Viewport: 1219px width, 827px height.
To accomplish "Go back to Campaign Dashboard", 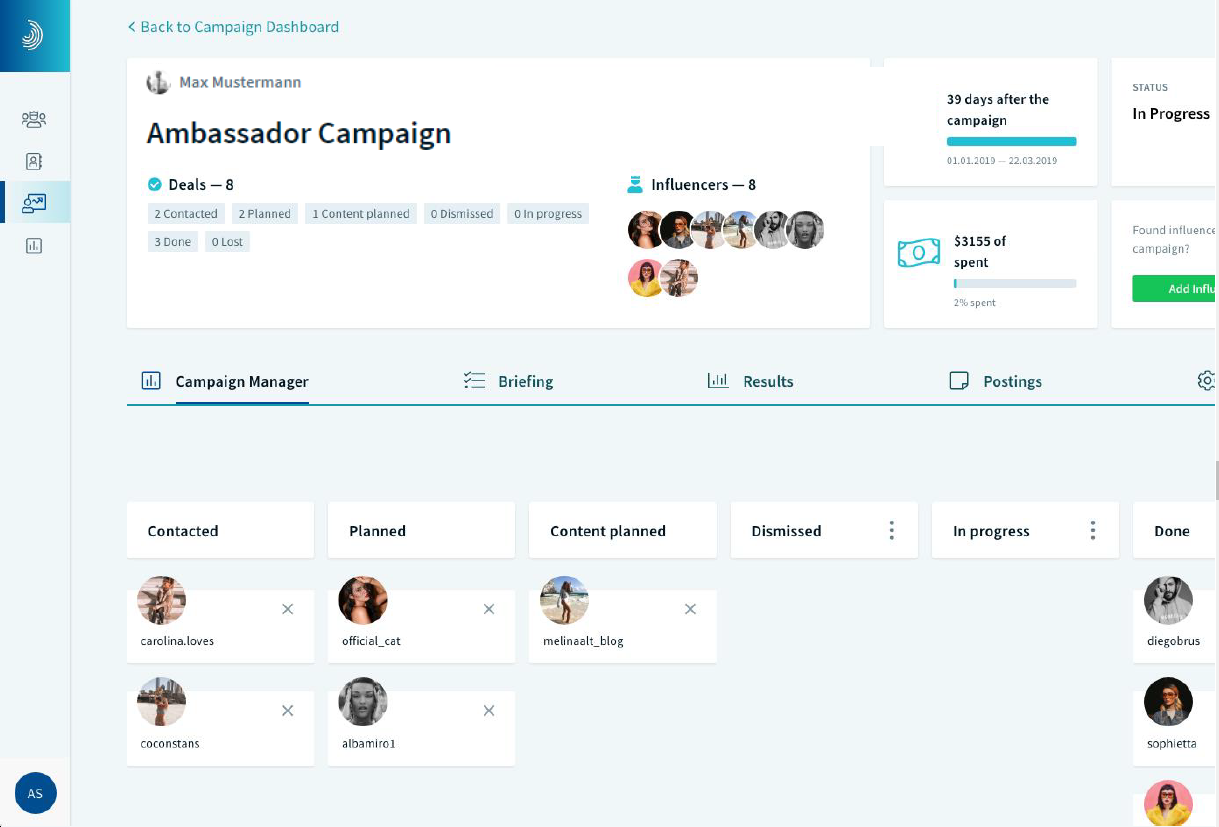I will point(234,26).
